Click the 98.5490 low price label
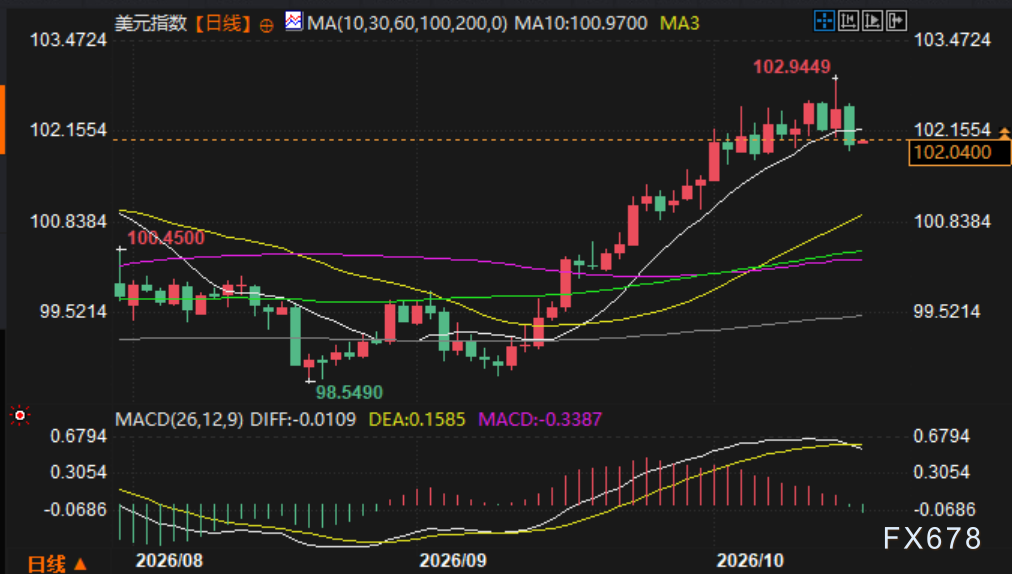1012x574 pixels. click(x=349, y=392)
